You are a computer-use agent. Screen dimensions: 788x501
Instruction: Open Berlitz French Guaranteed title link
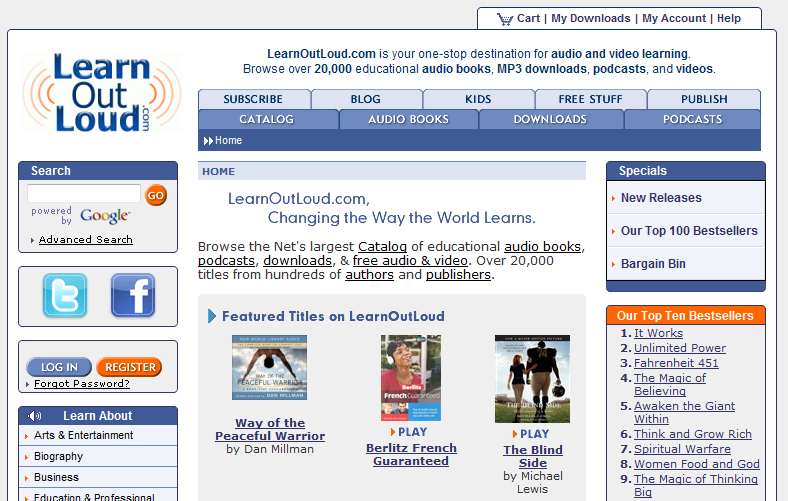[411, 455]
